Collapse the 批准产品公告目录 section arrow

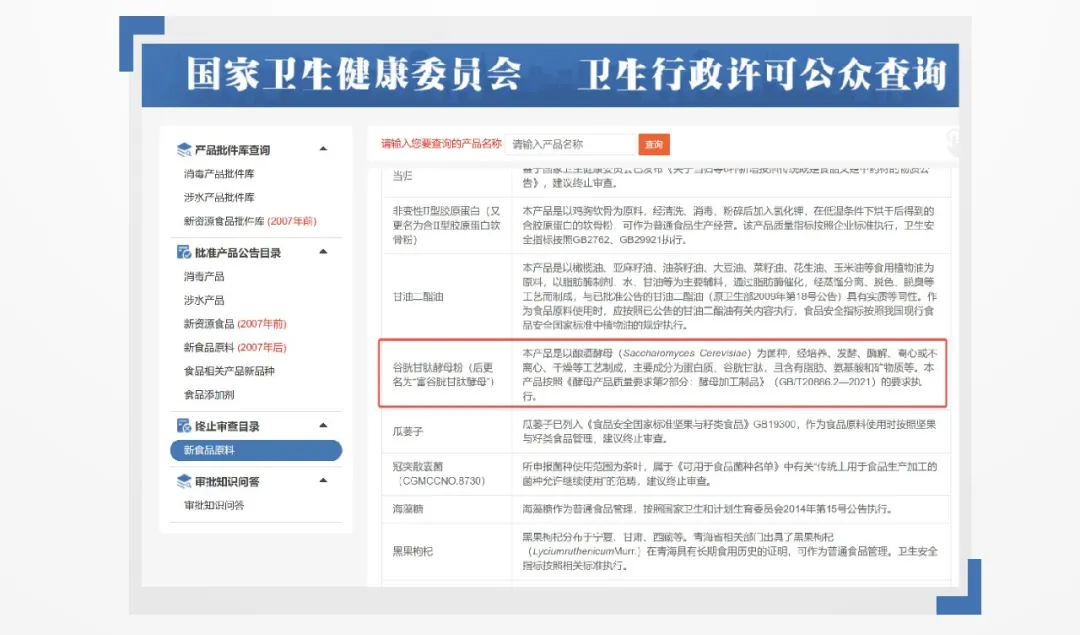[323, 251]
